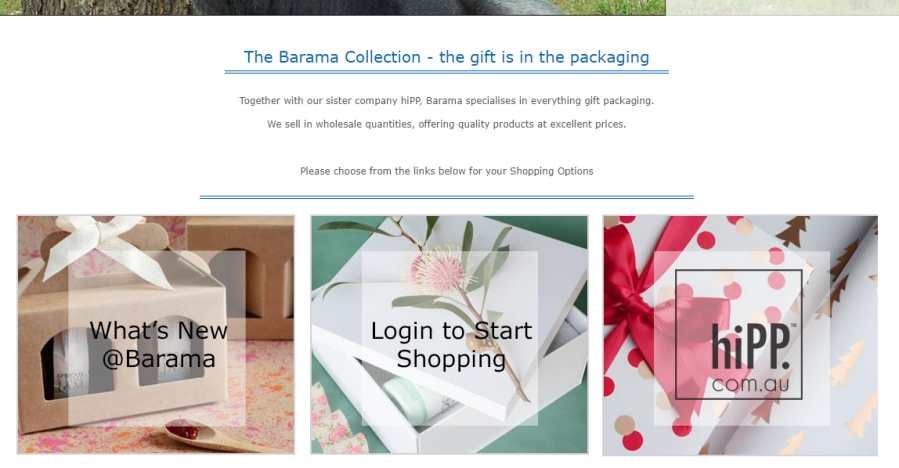Open the hiPP.com.au logo tile

point(740,336)
